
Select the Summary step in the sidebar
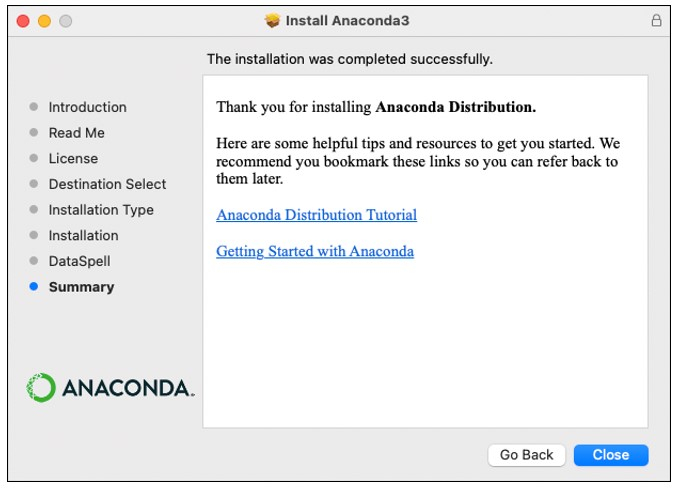pyautogui.click(x=81, y=287)
